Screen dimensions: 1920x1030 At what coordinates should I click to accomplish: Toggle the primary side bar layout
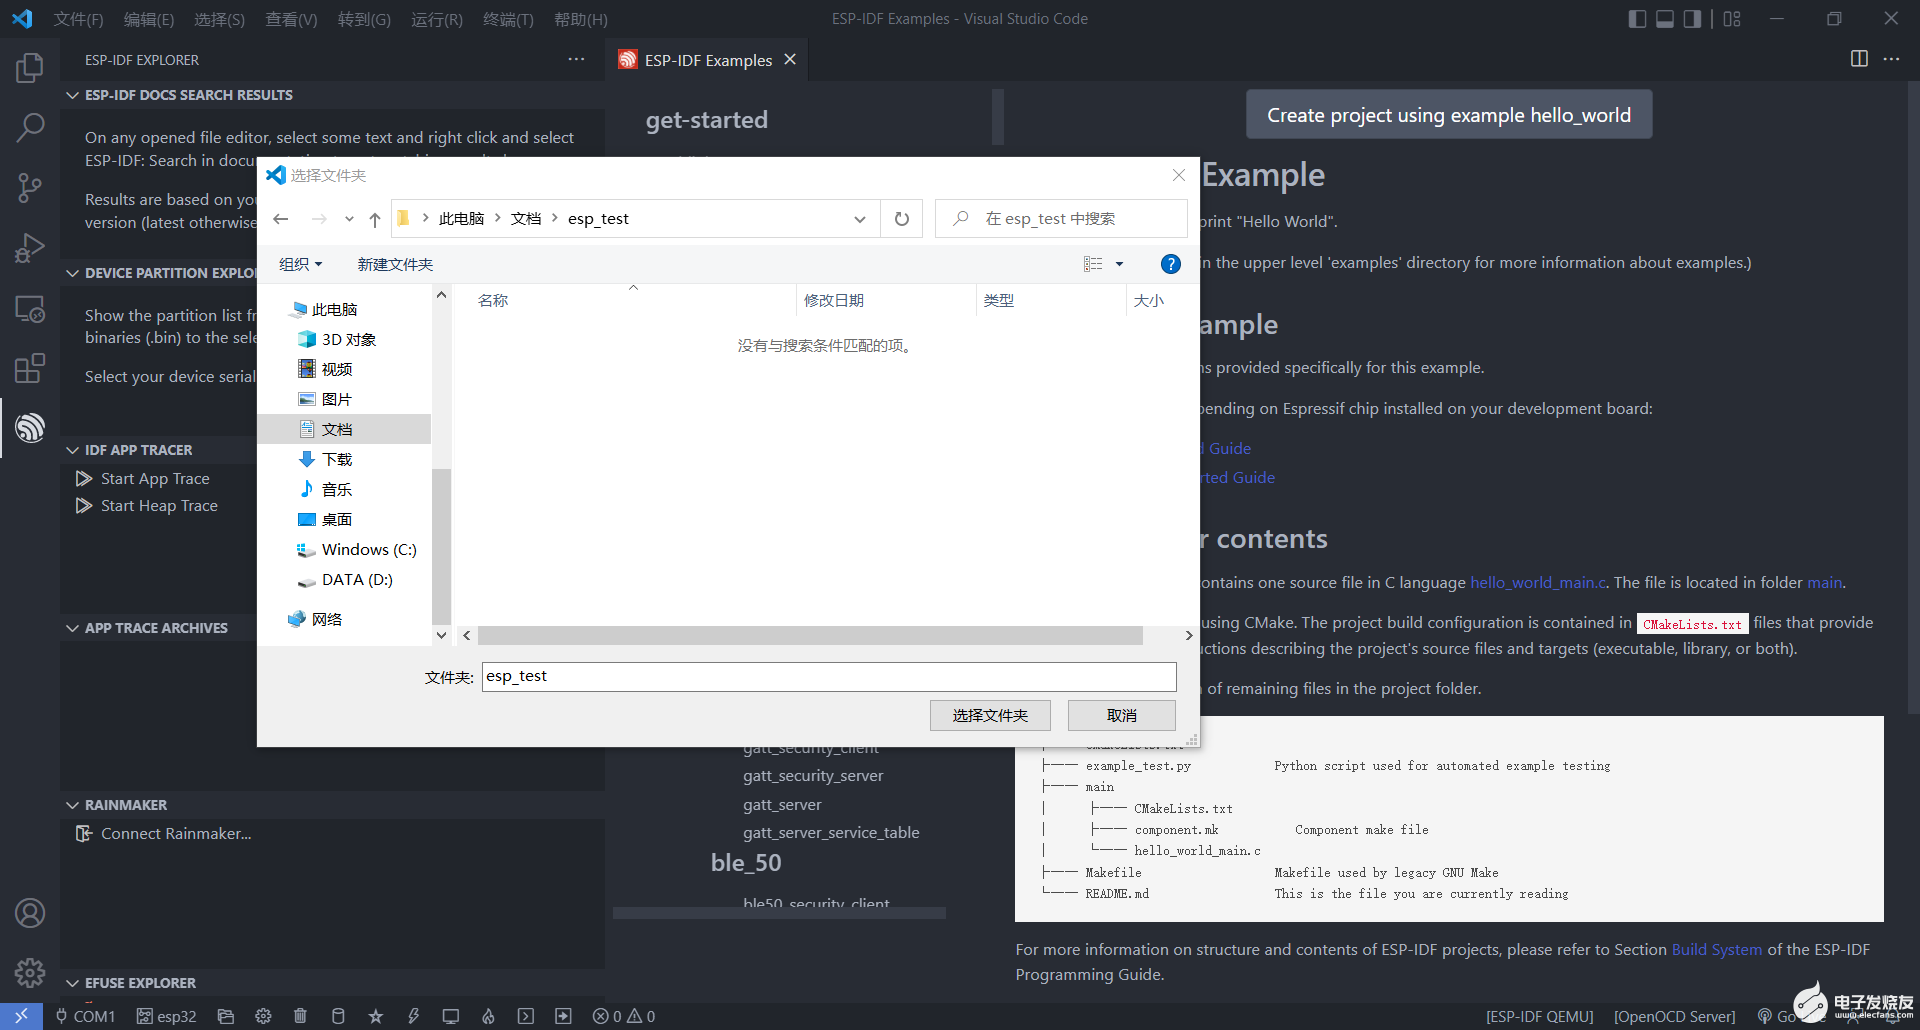pos(1637,19)
